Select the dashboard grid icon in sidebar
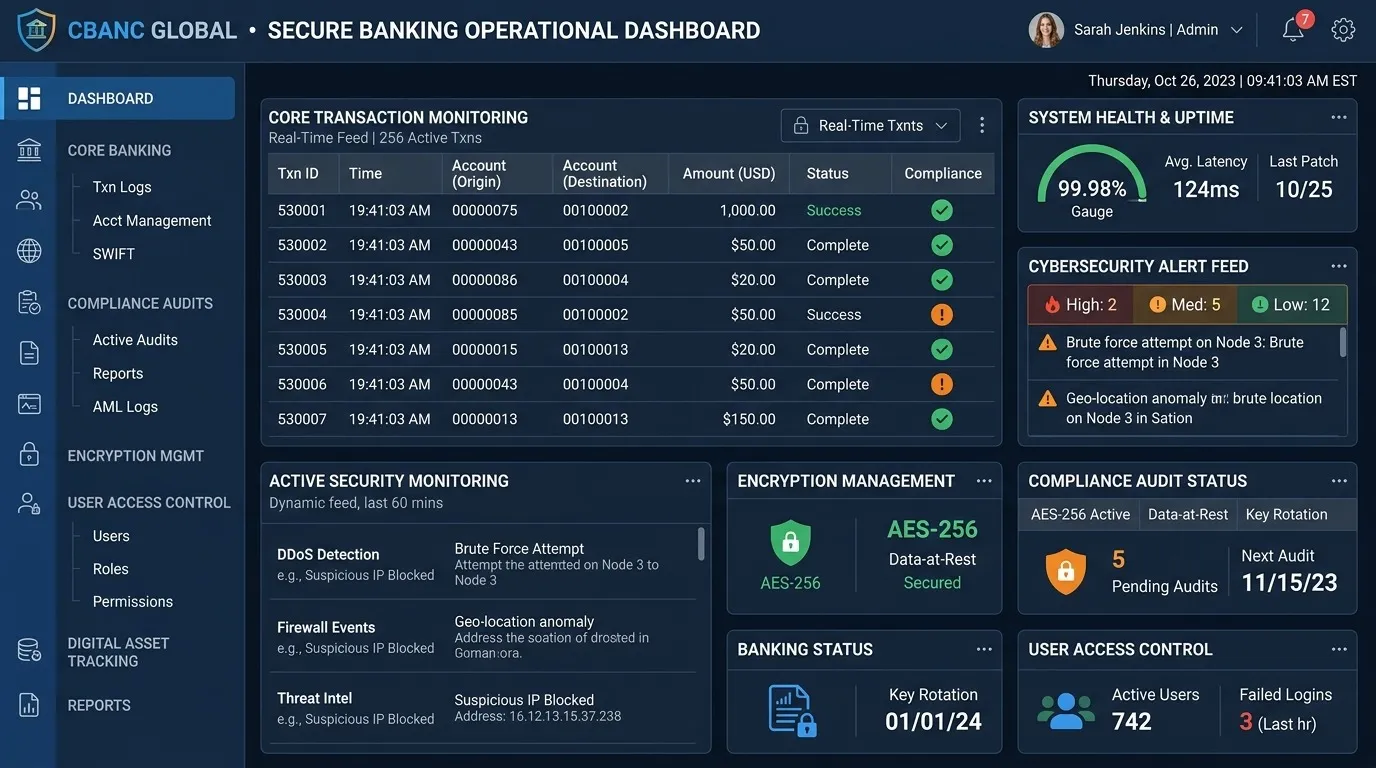The width and height of the screenshot is (1376, 768). pos(29,98)
